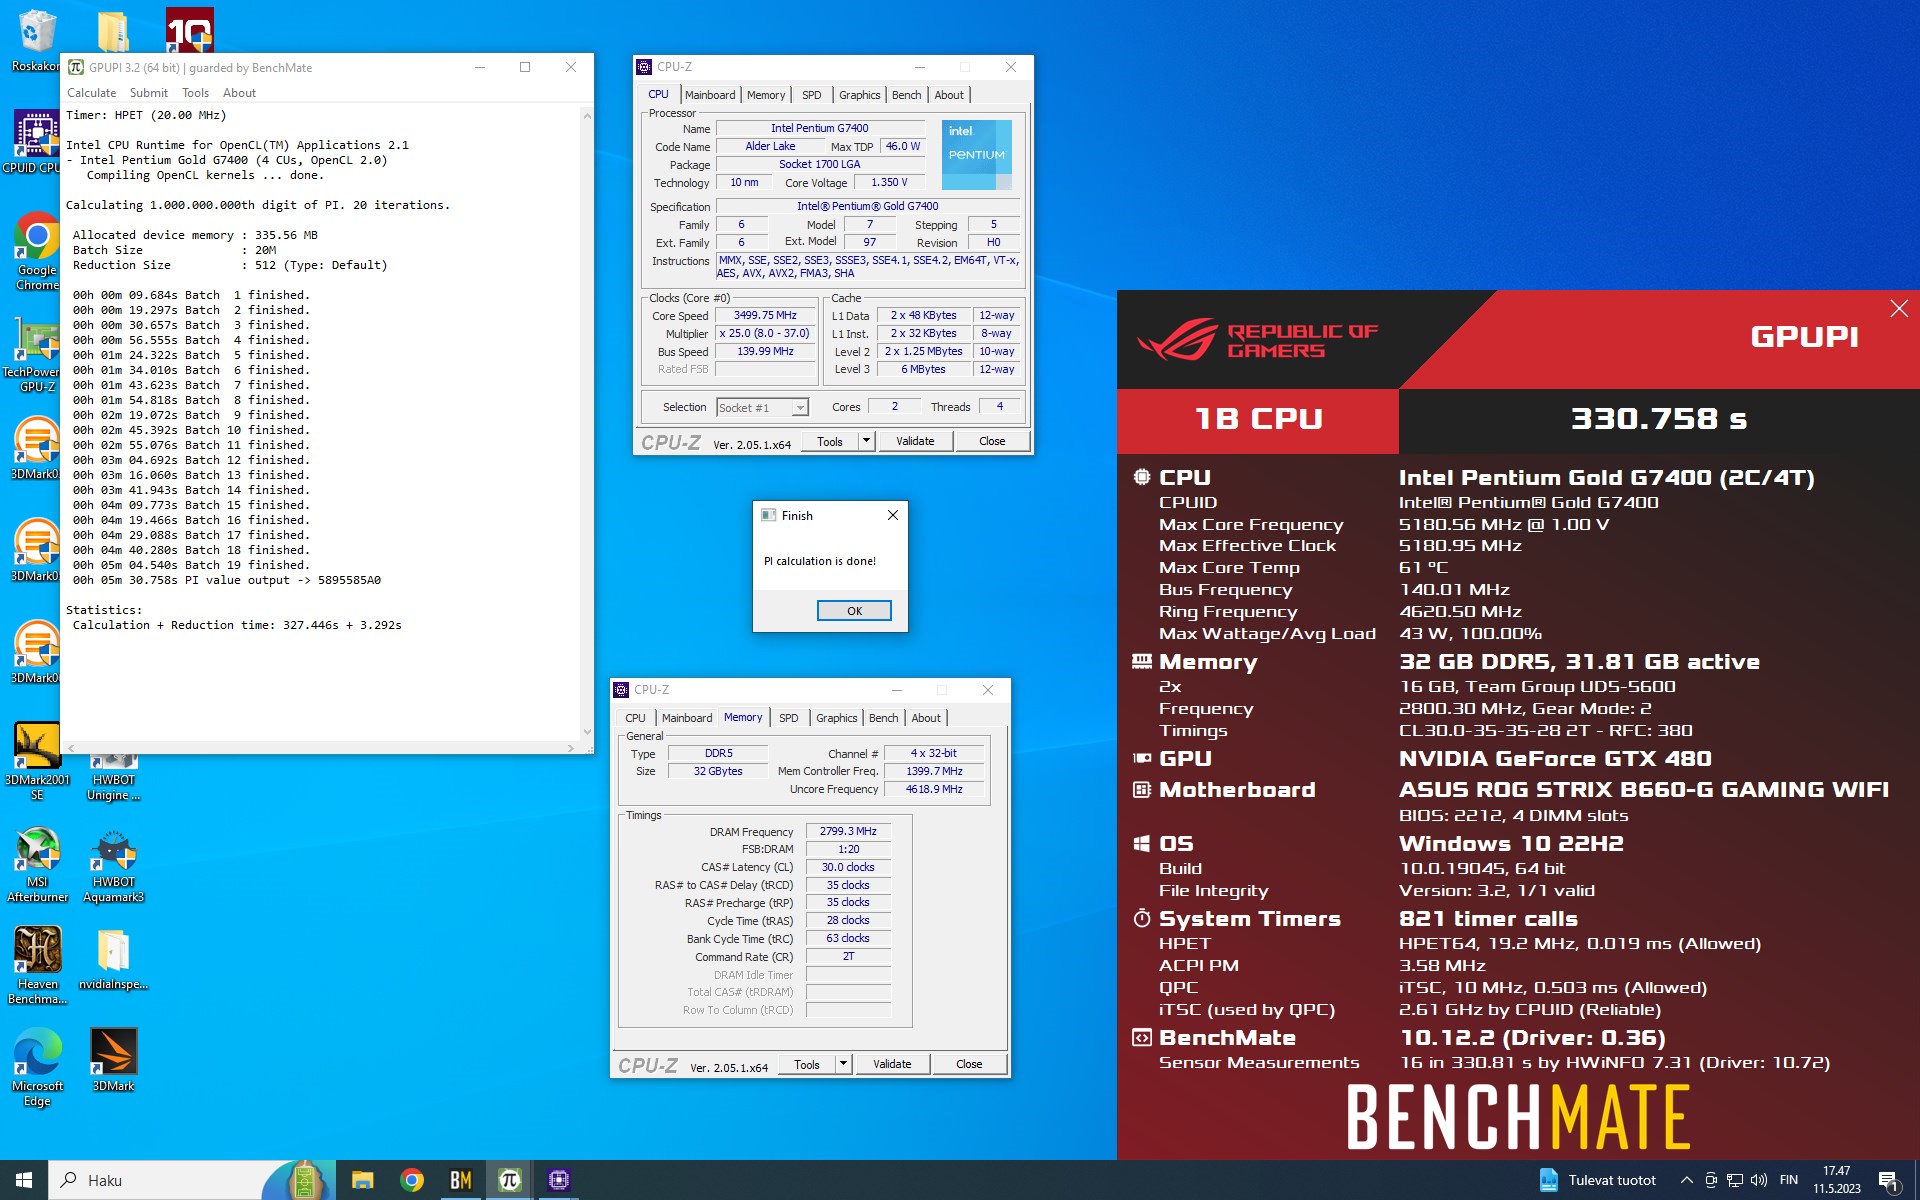Open the clock showing 17.47
The height and width of the screenshot is (1200, 1920).
click(x=1836, y=1180)
